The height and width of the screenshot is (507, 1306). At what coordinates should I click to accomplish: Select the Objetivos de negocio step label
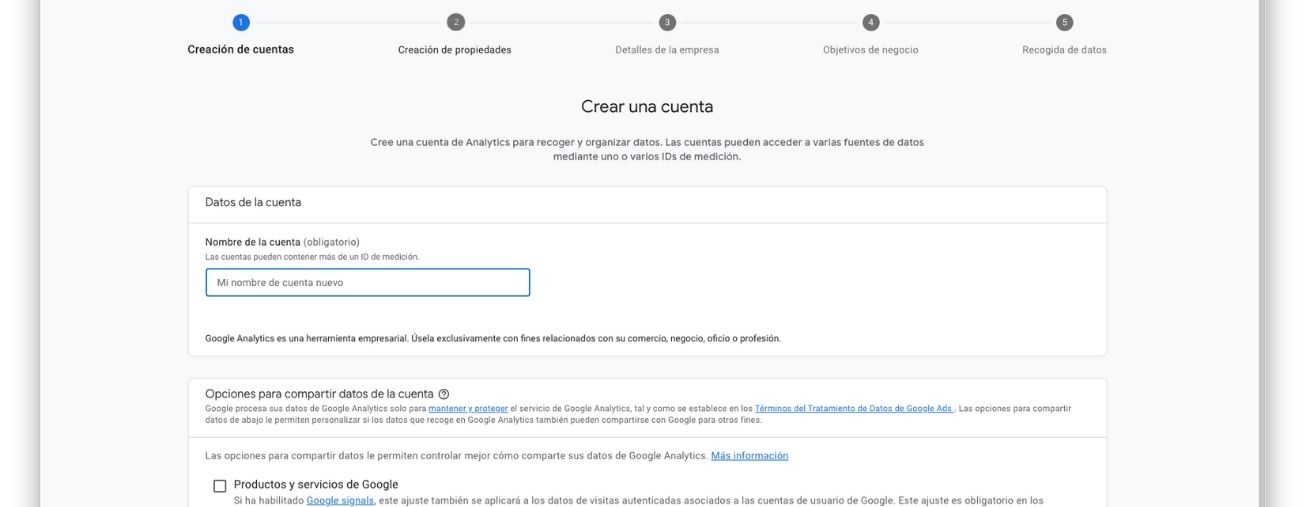[x=871, y=50]
